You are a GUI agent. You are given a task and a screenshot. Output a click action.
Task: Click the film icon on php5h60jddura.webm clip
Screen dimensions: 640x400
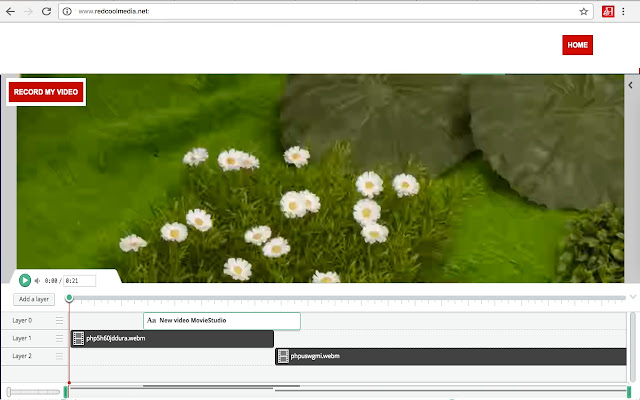point(78,338)
